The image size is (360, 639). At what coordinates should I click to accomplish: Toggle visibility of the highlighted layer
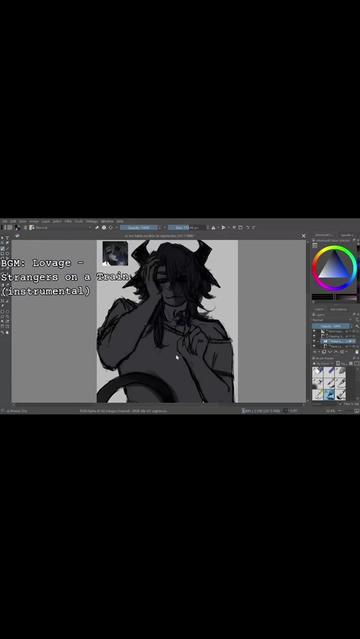314,341
